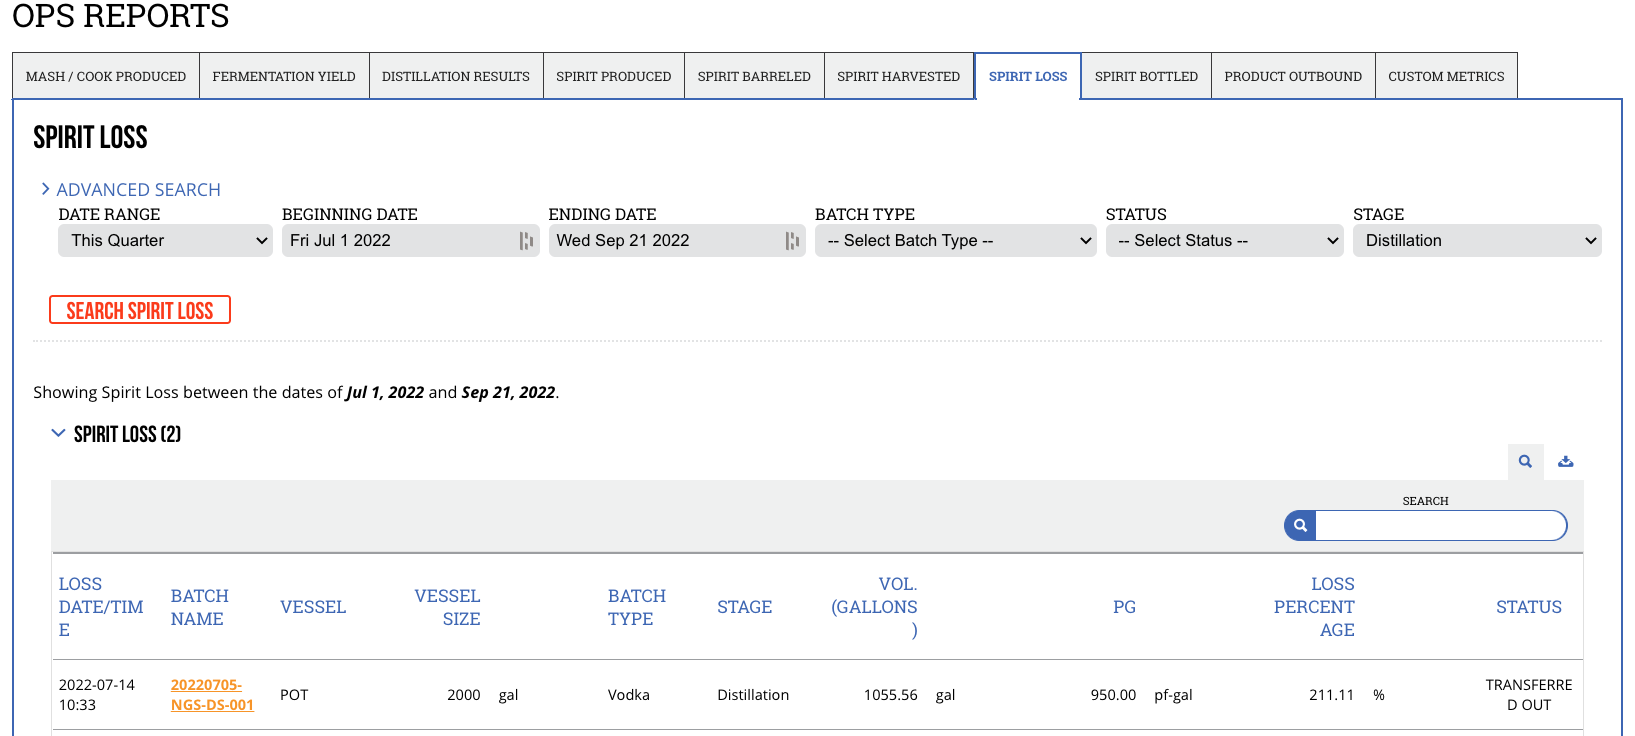
Task: Click the 1055.56 volume value
Action: 891,695
